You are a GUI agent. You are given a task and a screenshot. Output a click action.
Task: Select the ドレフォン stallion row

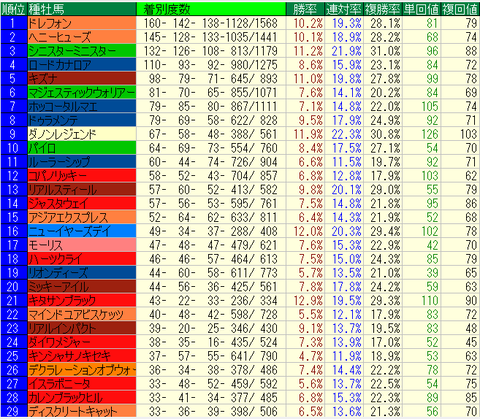tap(240, 23)
